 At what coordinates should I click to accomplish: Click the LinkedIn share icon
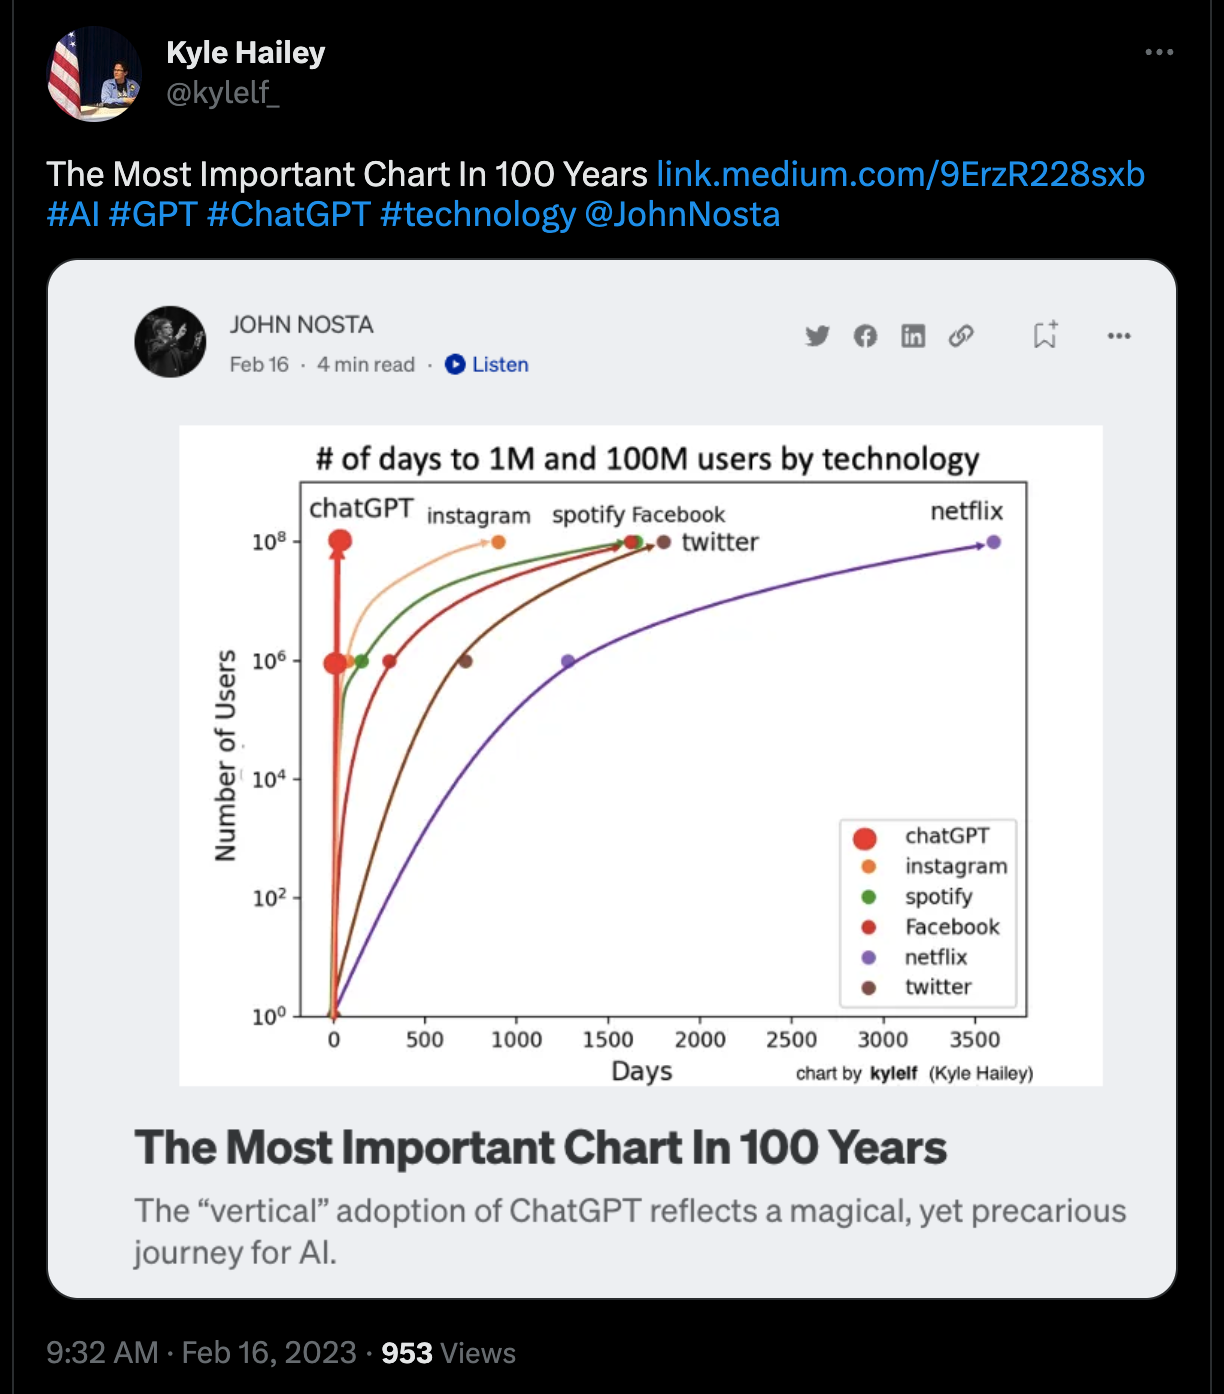(913, 336)
